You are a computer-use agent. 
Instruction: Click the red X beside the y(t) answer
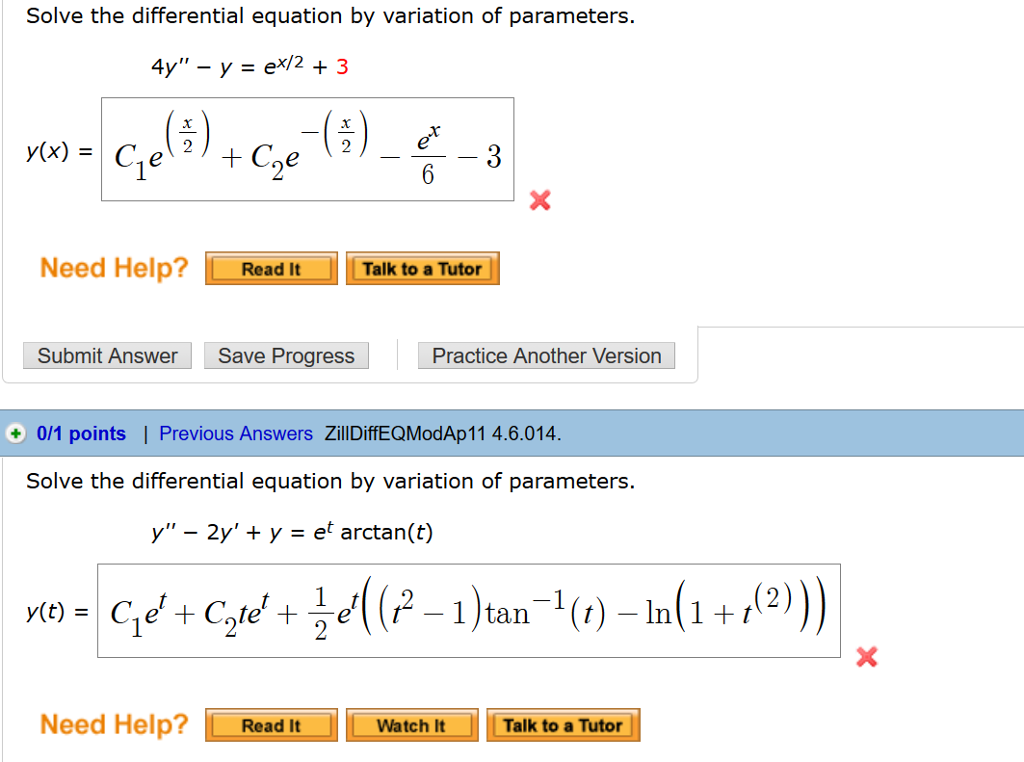(866, 657)
